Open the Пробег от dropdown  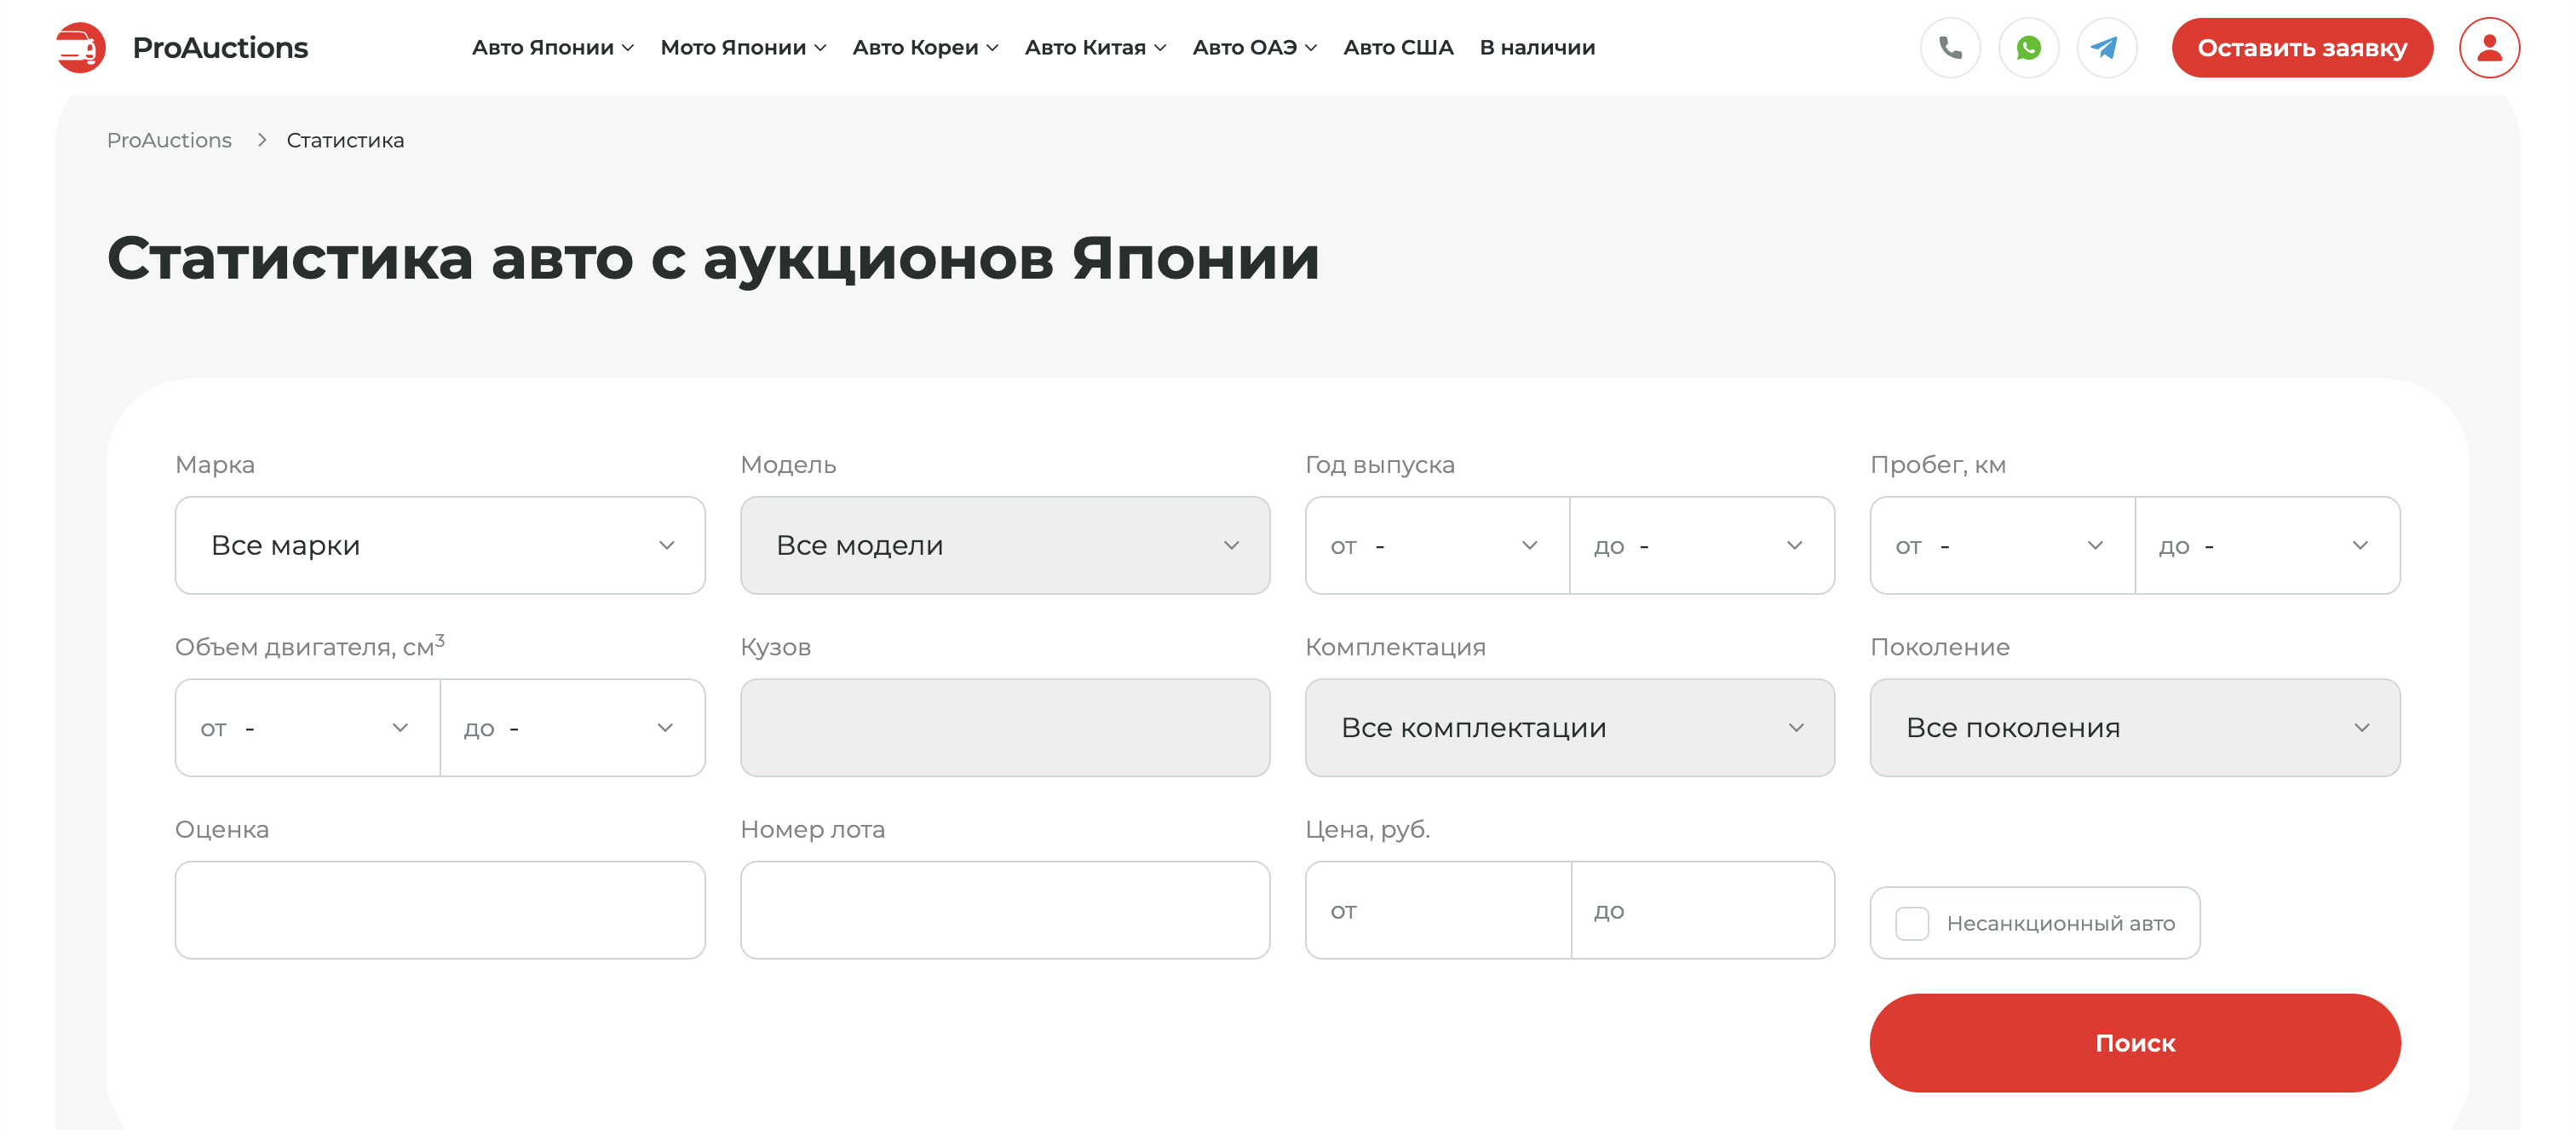(2002, 545)
